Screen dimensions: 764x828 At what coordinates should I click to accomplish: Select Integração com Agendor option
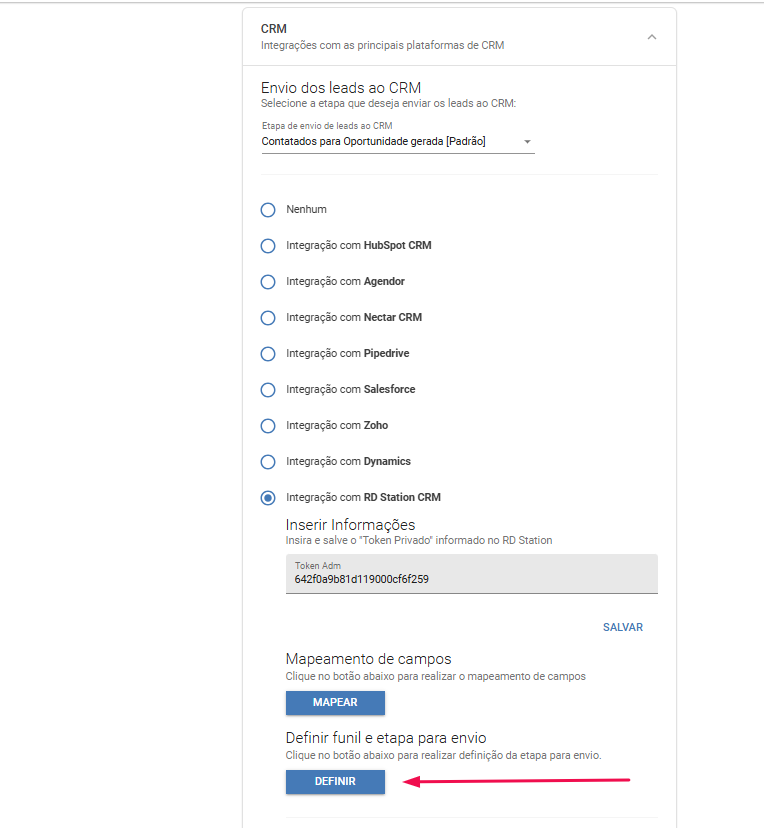tap(268, 281)
